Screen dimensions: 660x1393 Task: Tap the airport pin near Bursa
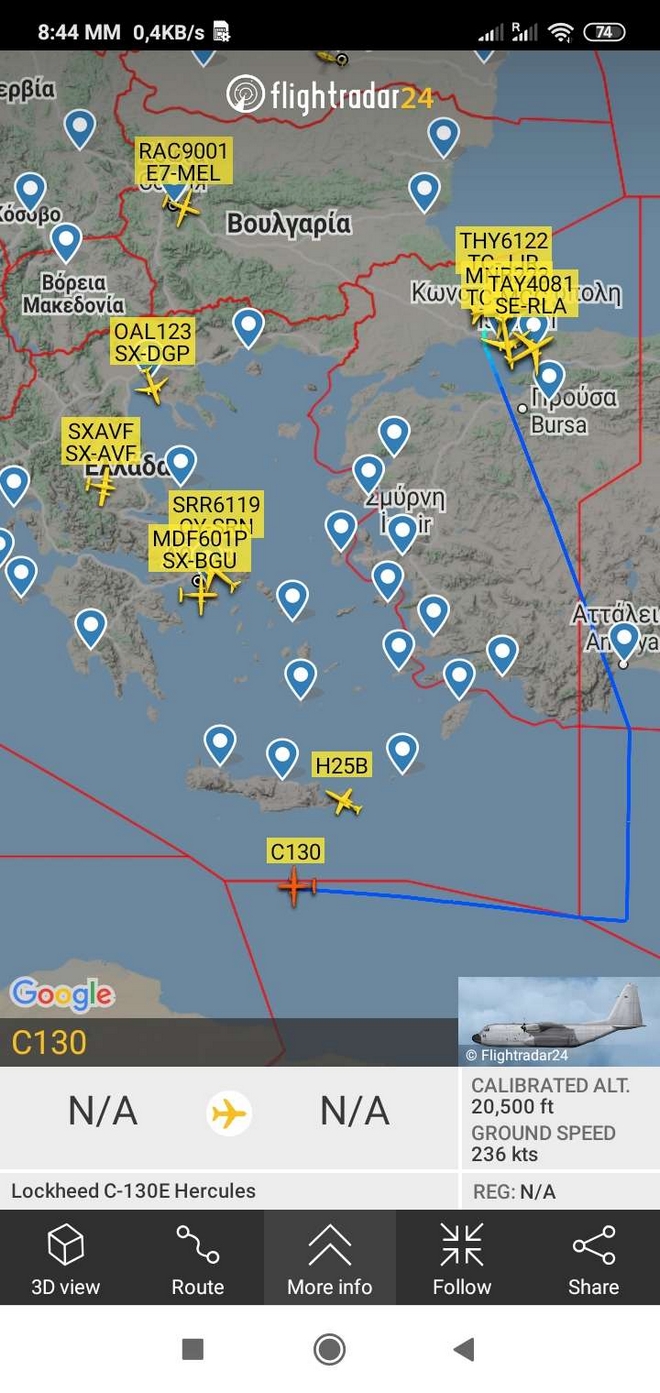tap(549, 381)
